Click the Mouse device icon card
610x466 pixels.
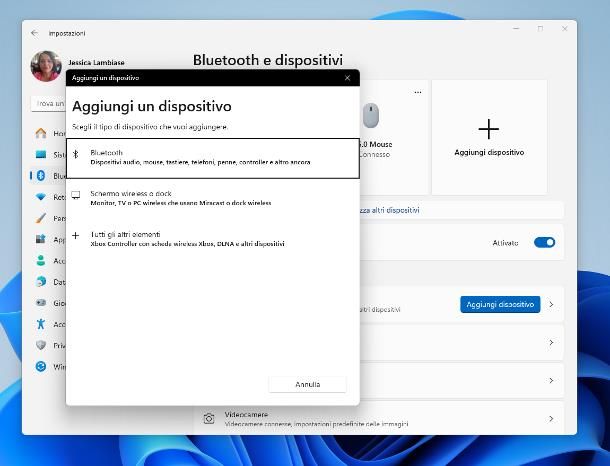(371, 116)
